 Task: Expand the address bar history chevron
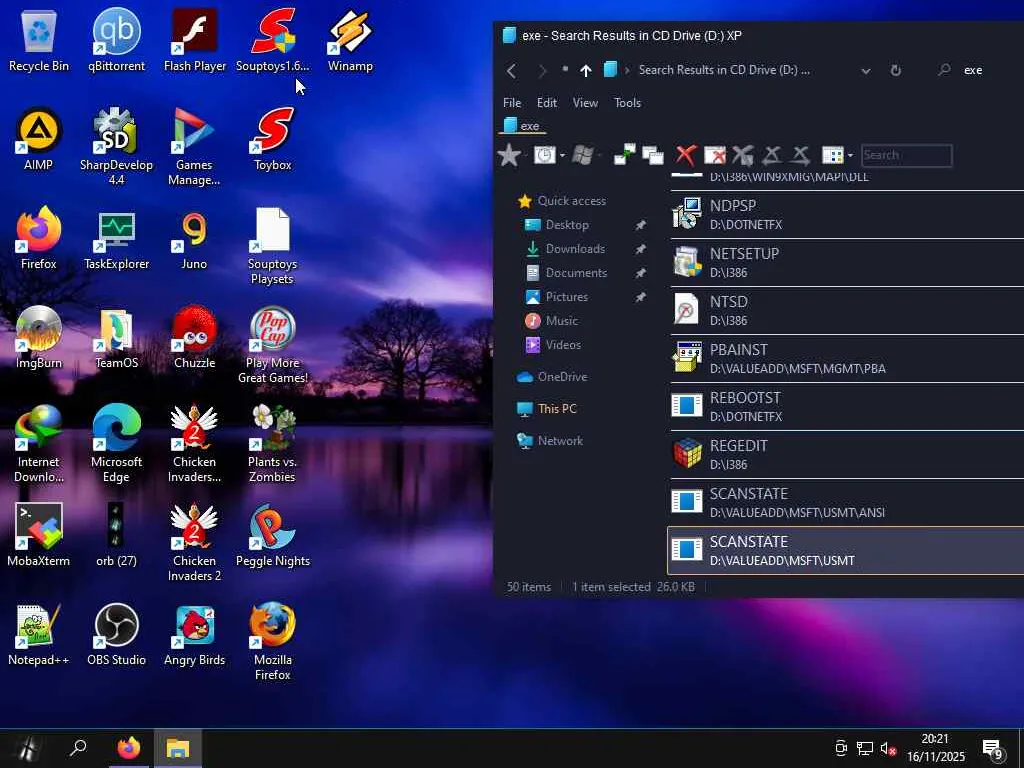tap(865, 71)
